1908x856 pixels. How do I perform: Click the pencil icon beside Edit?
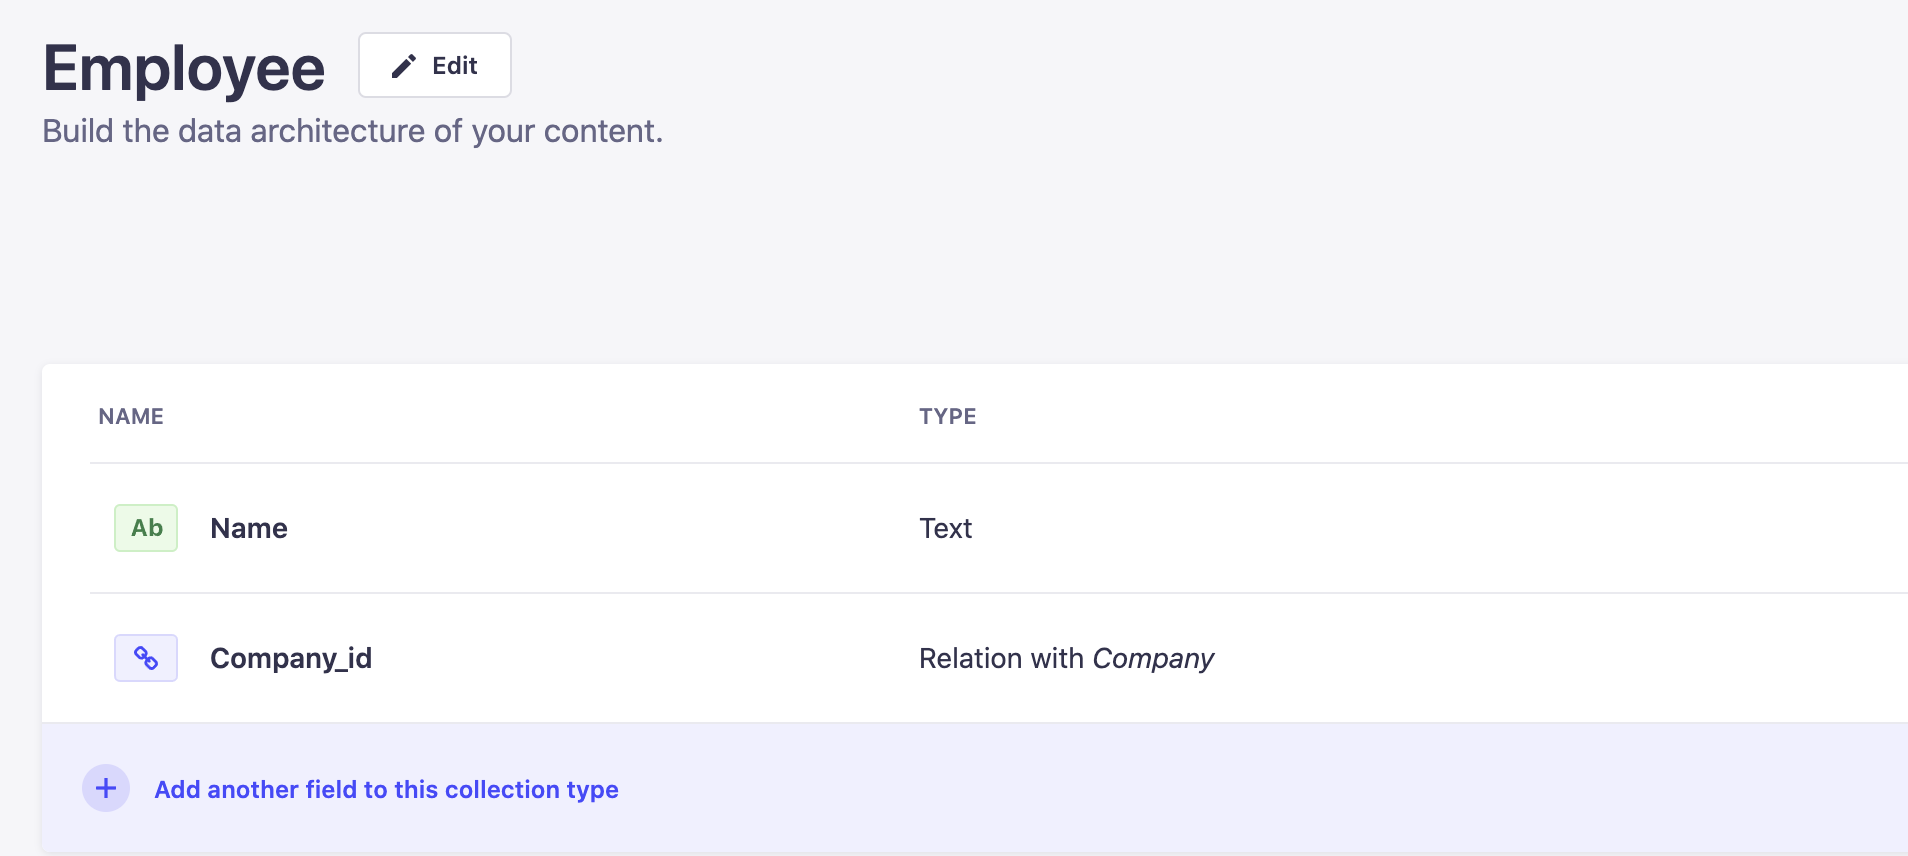[404, 66]
